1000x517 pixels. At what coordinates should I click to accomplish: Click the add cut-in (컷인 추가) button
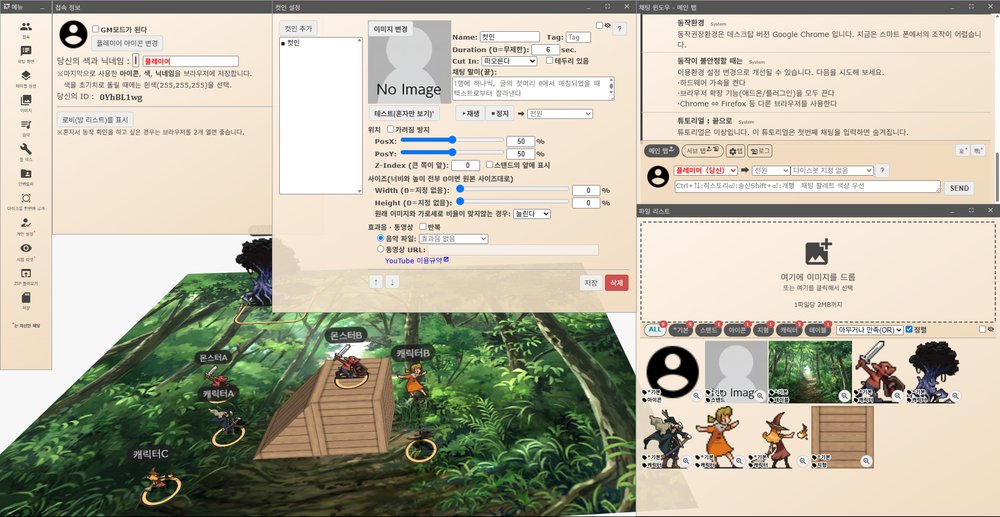pyautogui.click(x=298, y=28)
